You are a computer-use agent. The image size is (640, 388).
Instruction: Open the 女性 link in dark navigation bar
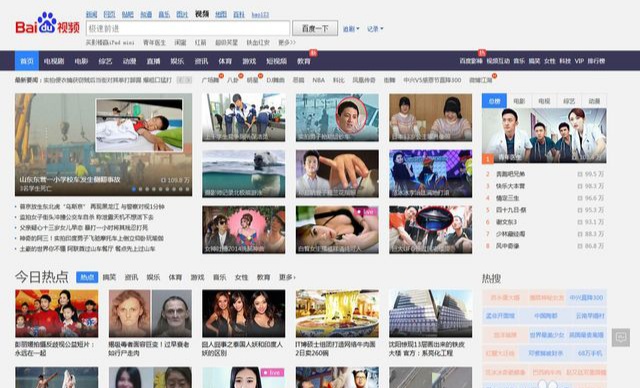[x=550, y=61]
